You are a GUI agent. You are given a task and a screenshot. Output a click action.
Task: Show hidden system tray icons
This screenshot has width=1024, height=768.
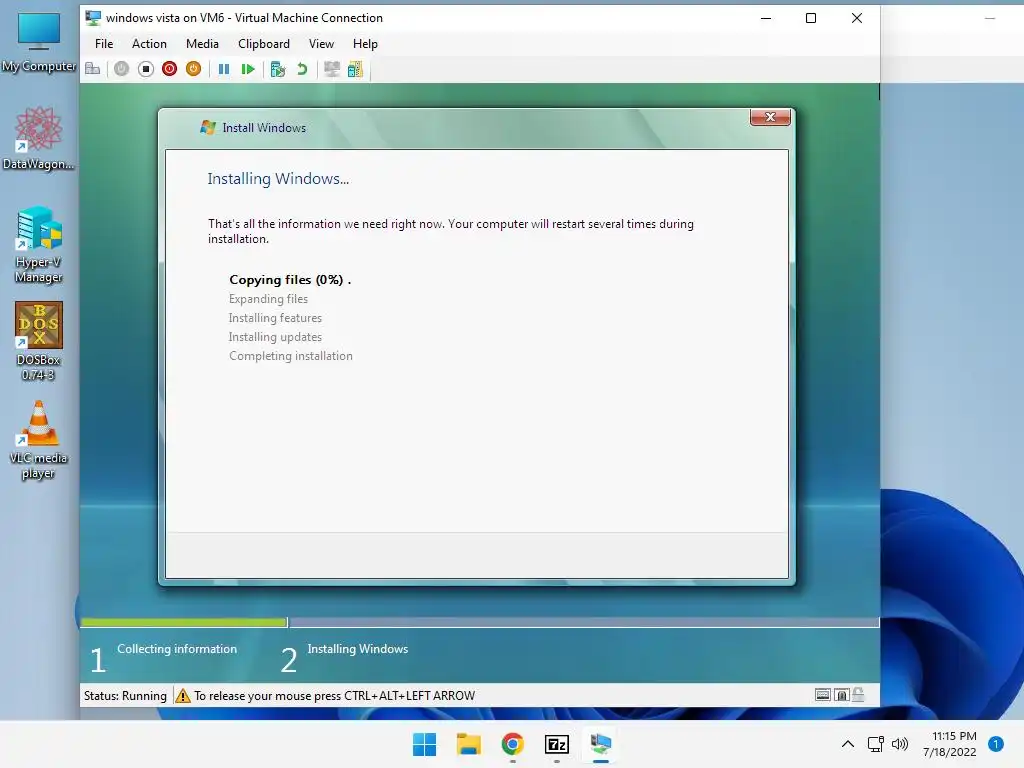pyautogui.click(x=847, y=744)
